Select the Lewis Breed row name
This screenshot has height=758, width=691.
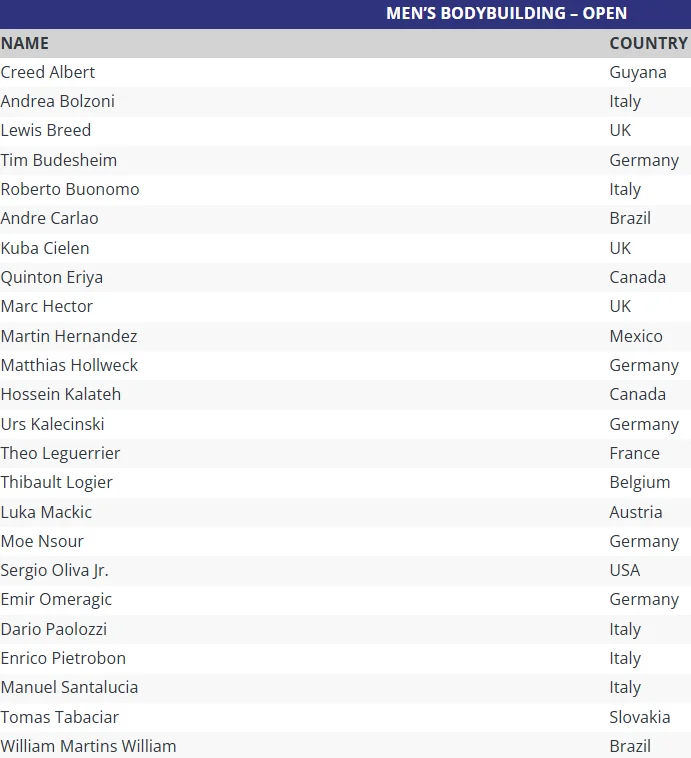(46, 130)
